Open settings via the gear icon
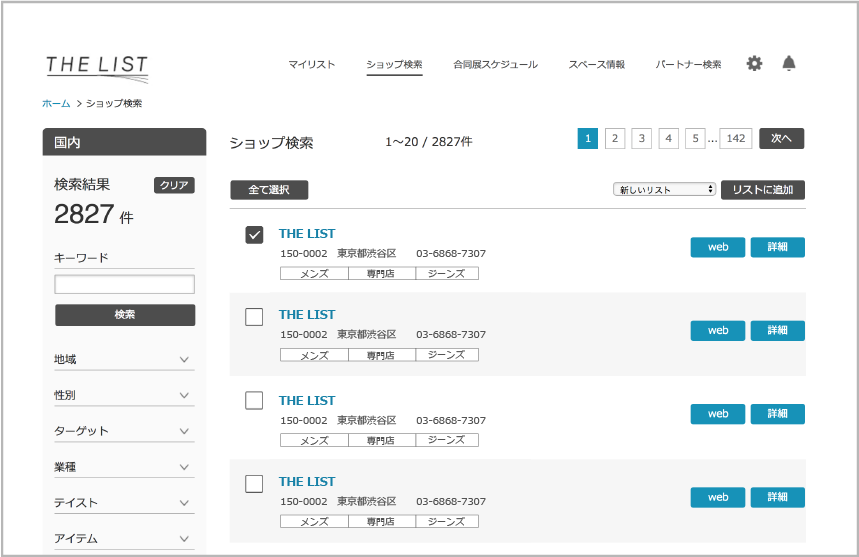 click(754, 64)
